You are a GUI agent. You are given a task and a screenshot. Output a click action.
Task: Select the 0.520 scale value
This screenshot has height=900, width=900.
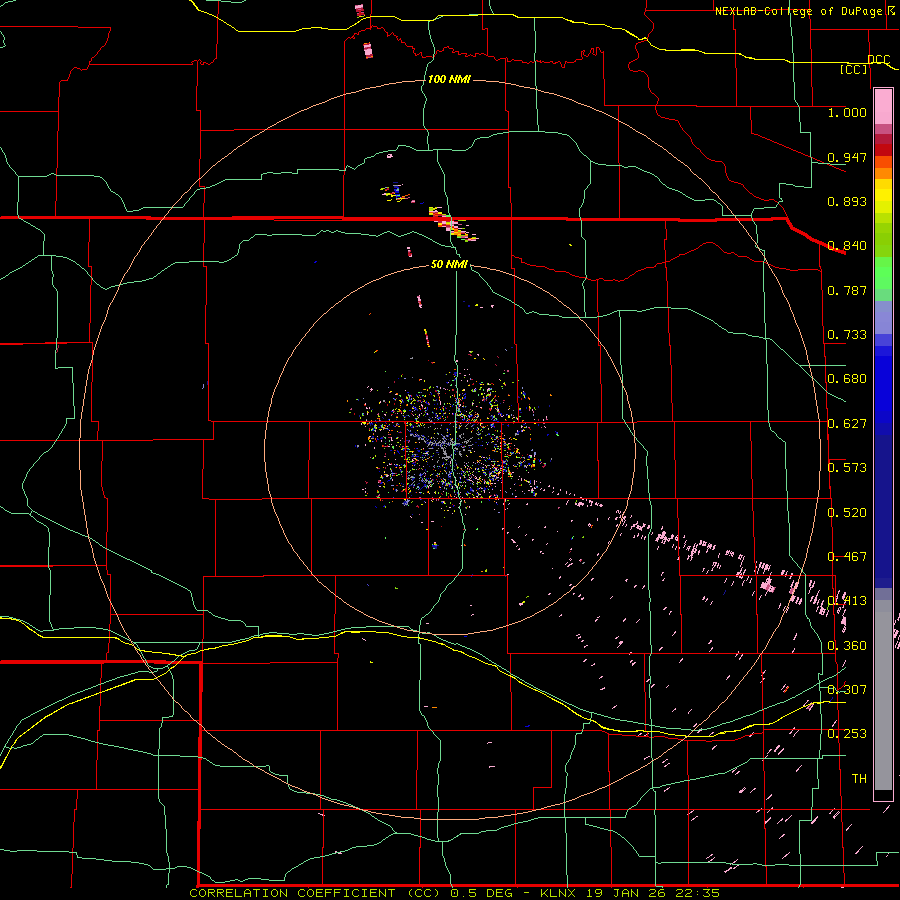[847, 513]
